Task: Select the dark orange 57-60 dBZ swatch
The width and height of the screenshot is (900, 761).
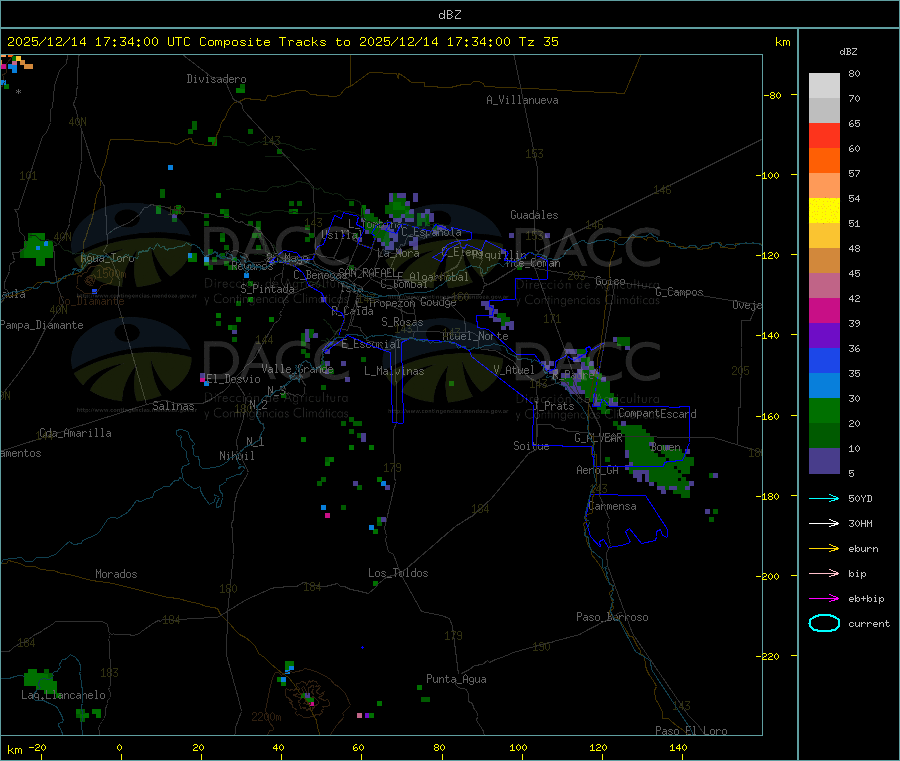Action: click(x=824, y=161)
